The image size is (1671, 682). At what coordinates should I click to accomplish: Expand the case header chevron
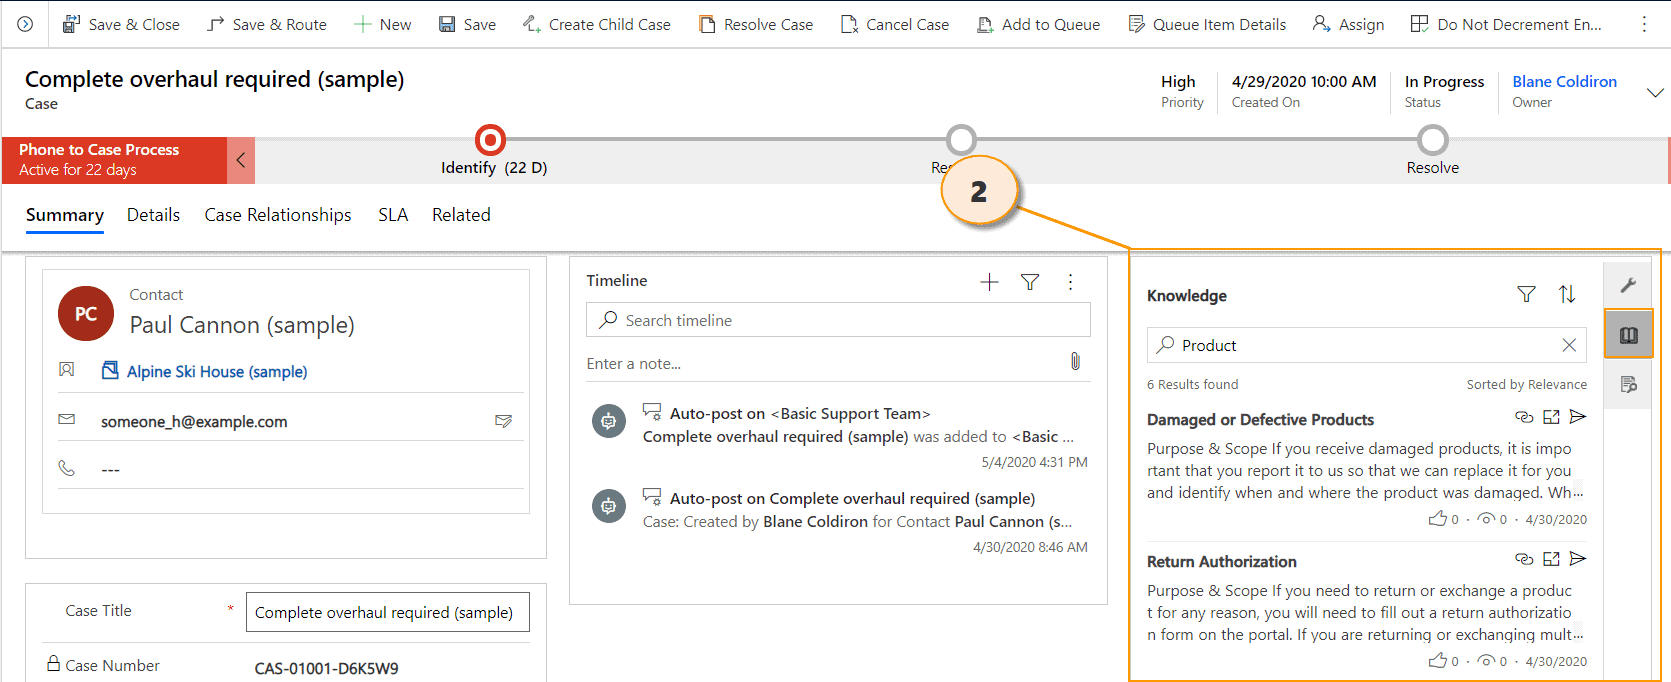[x=1655, y=92]
